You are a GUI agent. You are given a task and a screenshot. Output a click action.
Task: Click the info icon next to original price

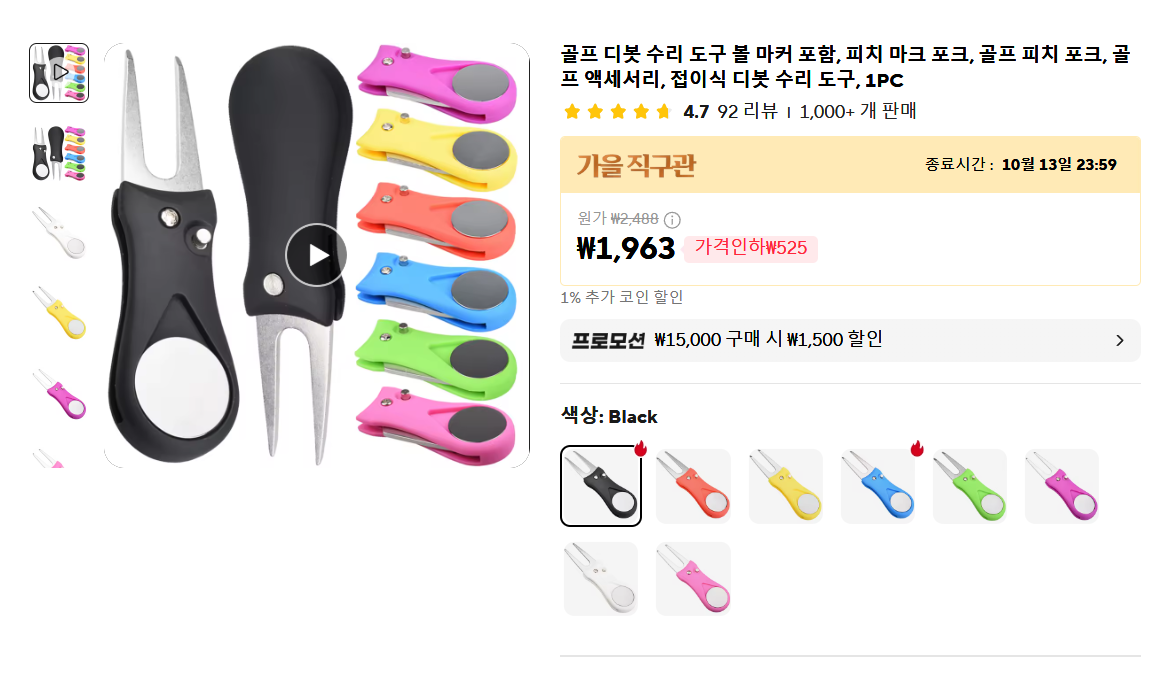672,220
